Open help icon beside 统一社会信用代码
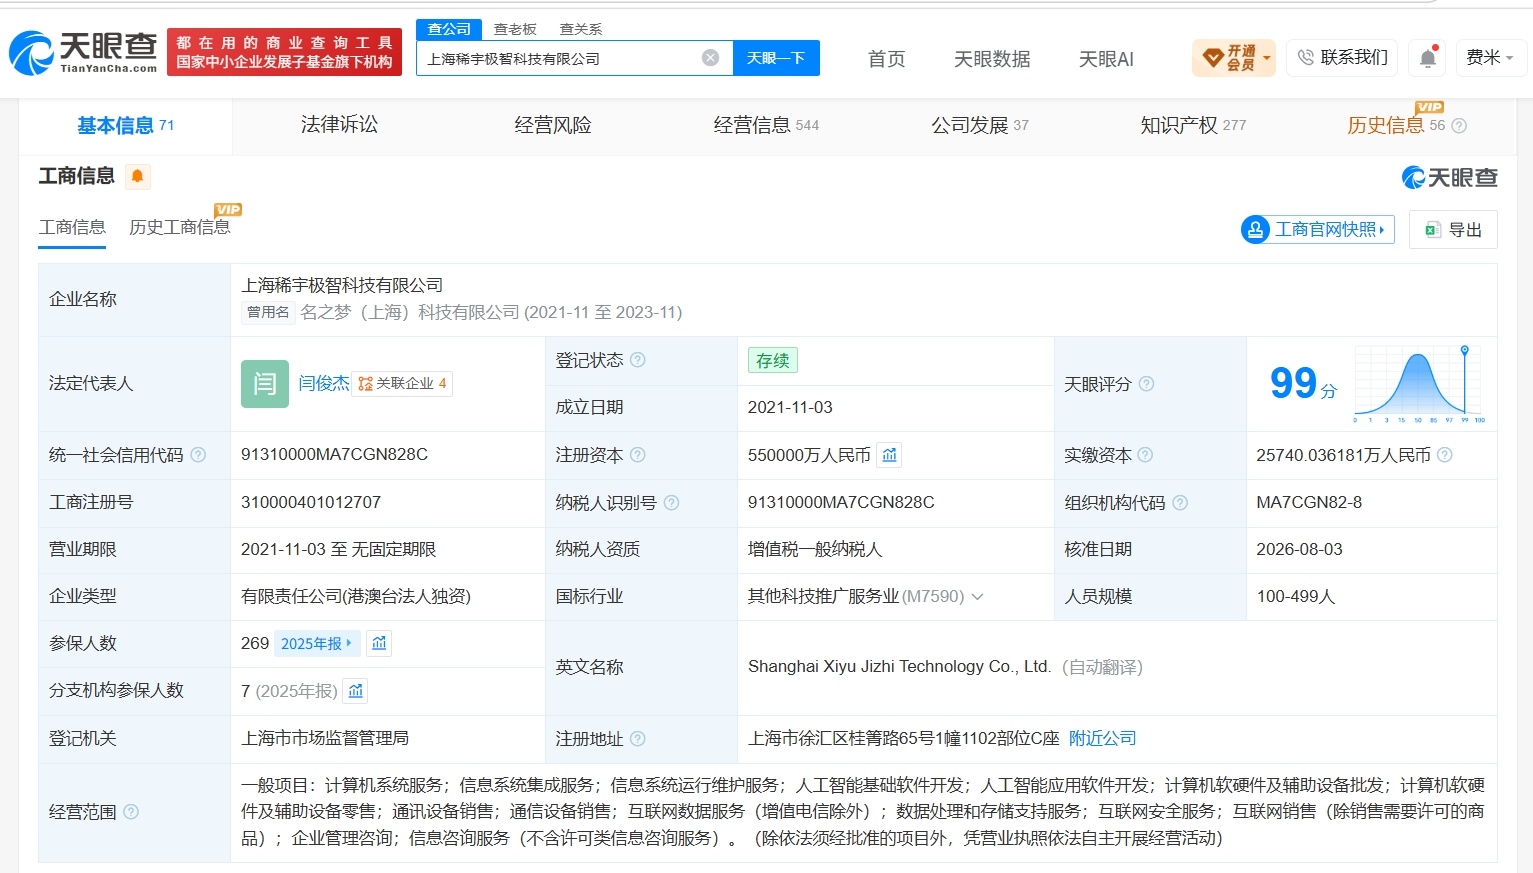 [198, 455]
